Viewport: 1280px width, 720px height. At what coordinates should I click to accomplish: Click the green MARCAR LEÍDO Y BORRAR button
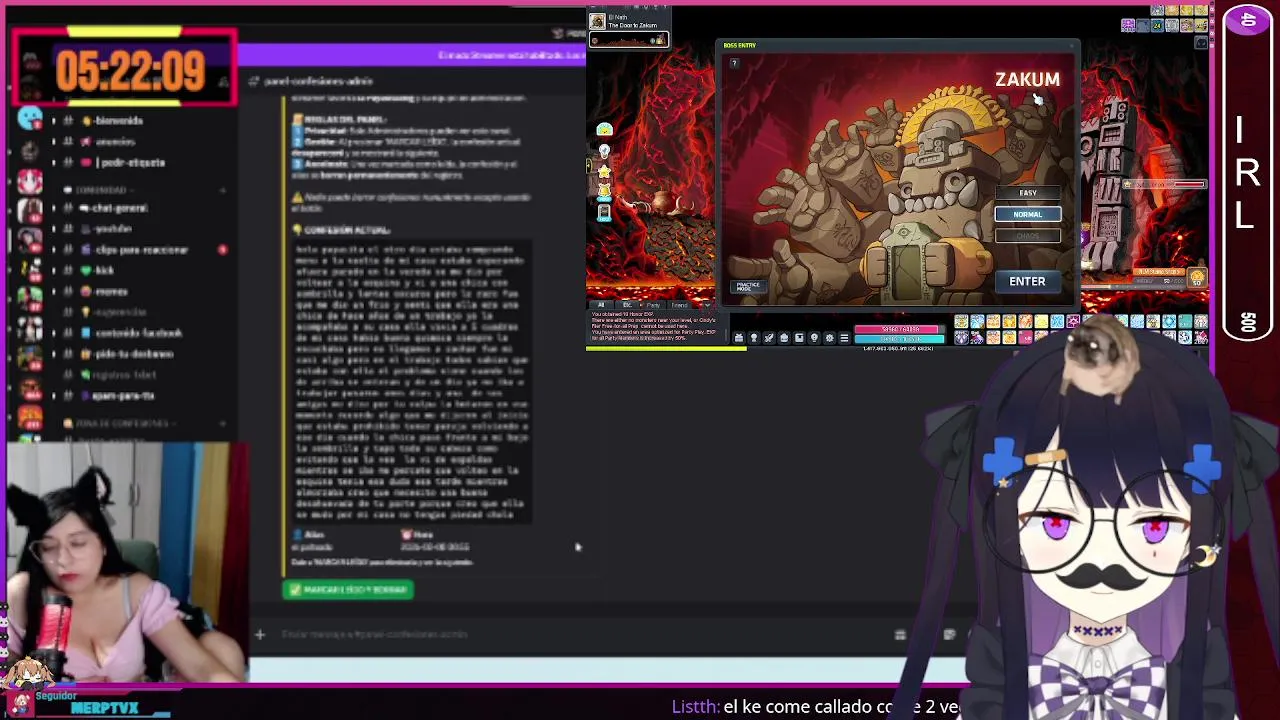coord(348,590)
